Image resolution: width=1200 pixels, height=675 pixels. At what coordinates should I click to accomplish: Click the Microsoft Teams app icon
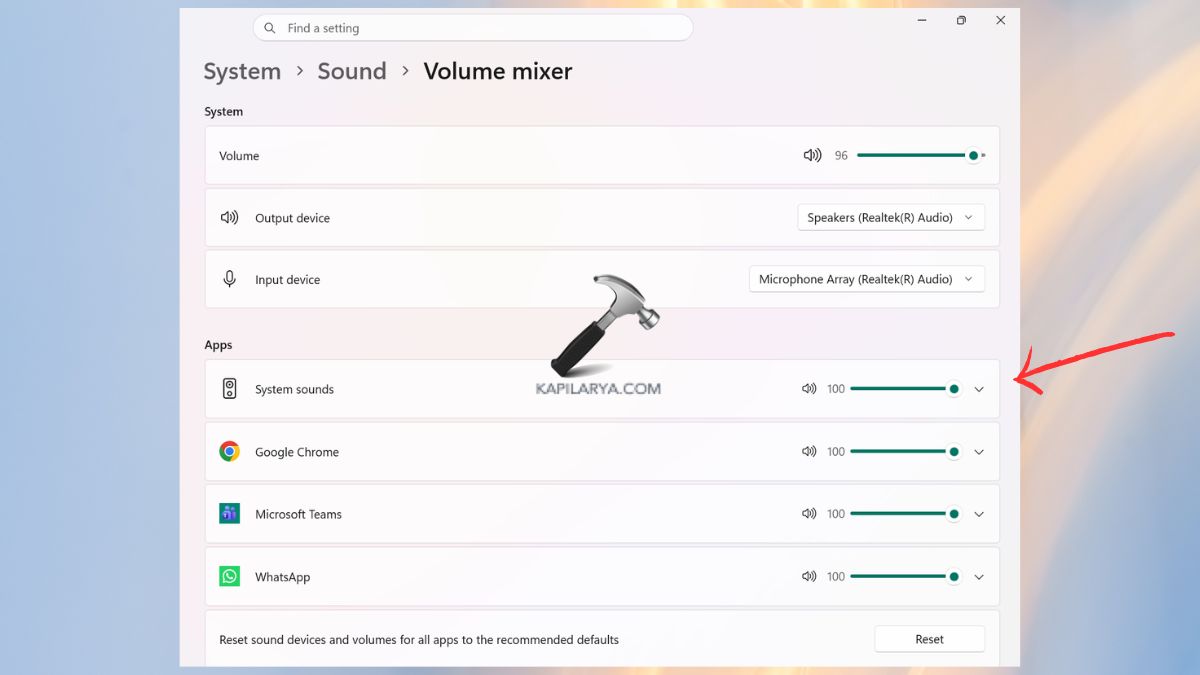(229, 513)
